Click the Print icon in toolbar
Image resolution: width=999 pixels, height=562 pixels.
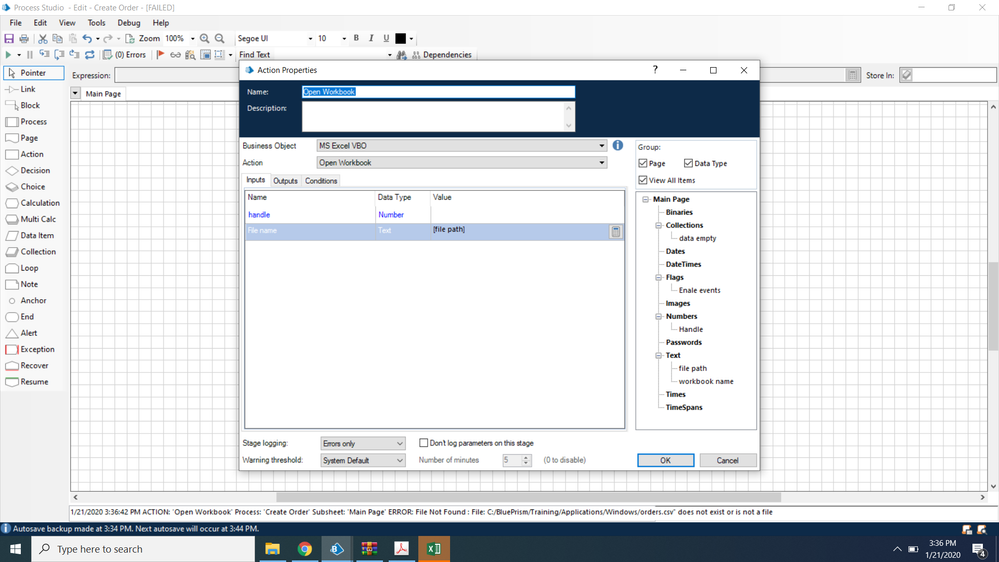click(x=24, y=39)
